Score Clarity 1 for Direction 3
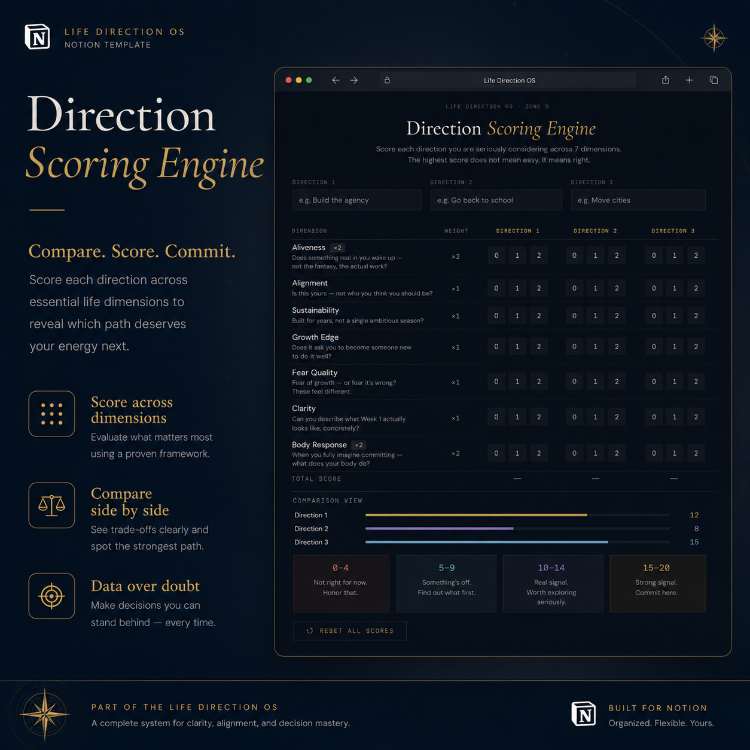 (674, 417)
